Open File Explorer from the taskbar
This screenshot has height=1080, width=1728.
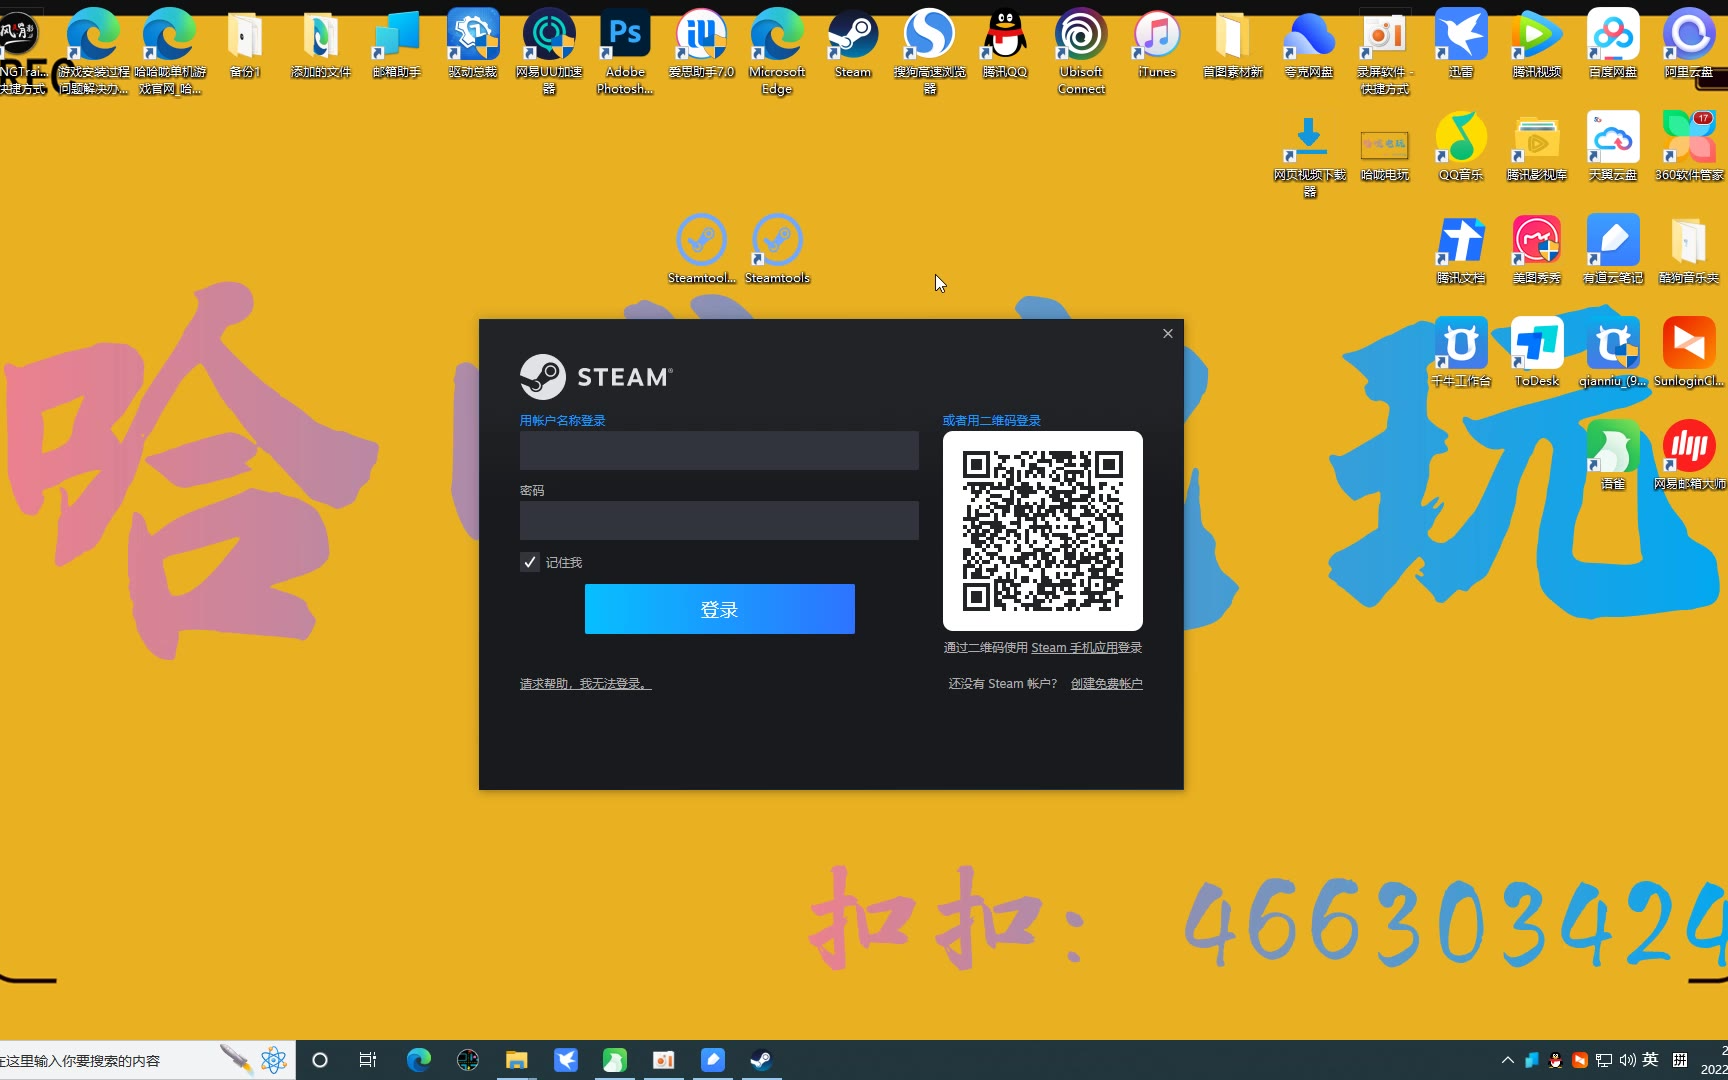coord(516,1060)
